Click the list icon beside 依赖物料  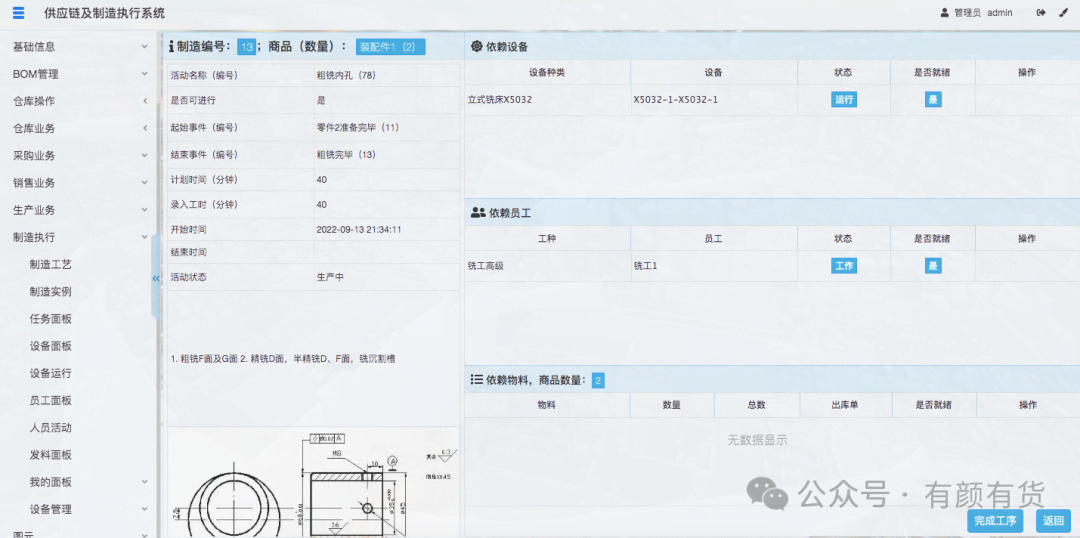[x=477, y=380]
